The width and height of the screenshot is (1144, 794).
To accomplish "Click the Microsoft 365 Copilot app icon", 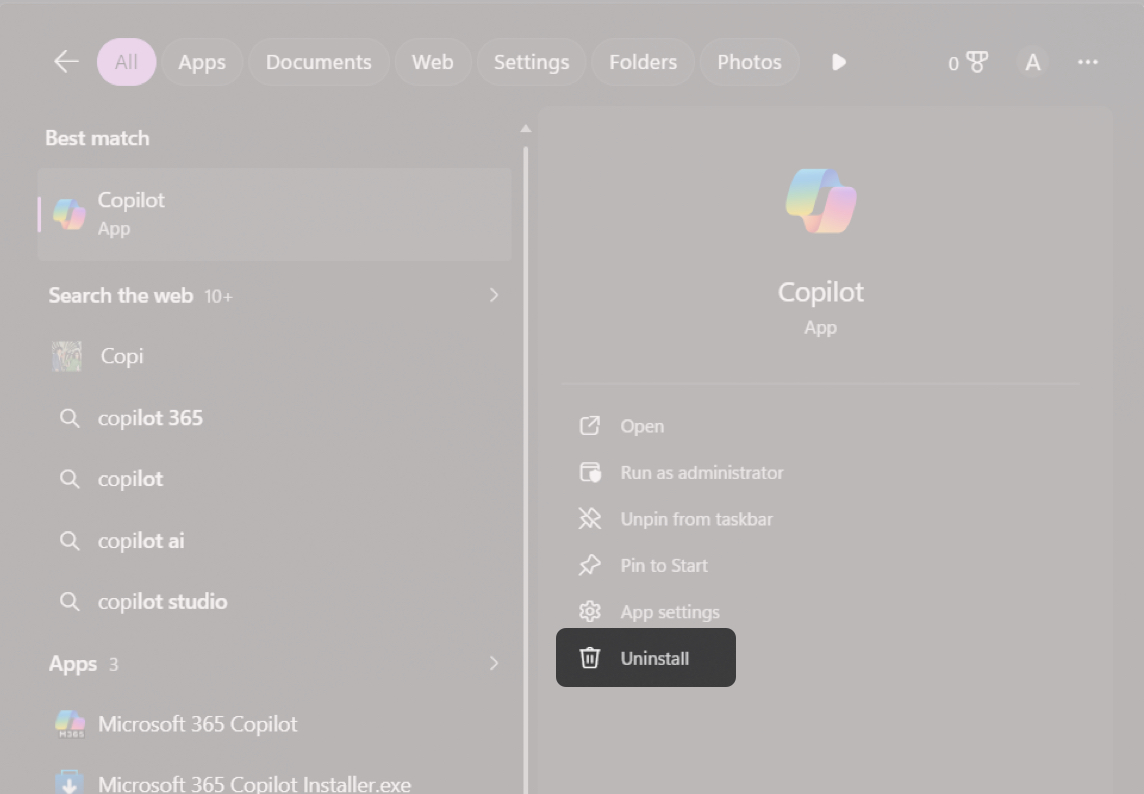I will pyautogui.click(x=69, y=723).
